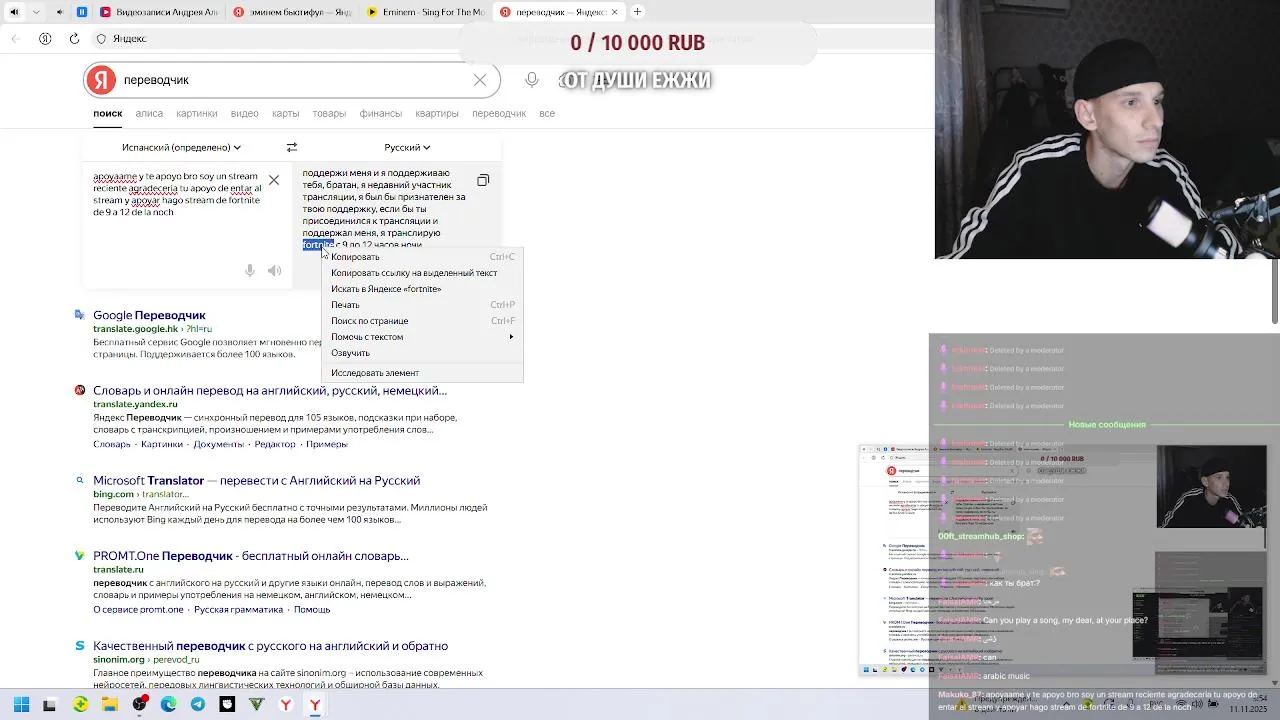This screenshot has width=1280, height=720.
Task: Select the квартиры search category
Action: point(437,114)
